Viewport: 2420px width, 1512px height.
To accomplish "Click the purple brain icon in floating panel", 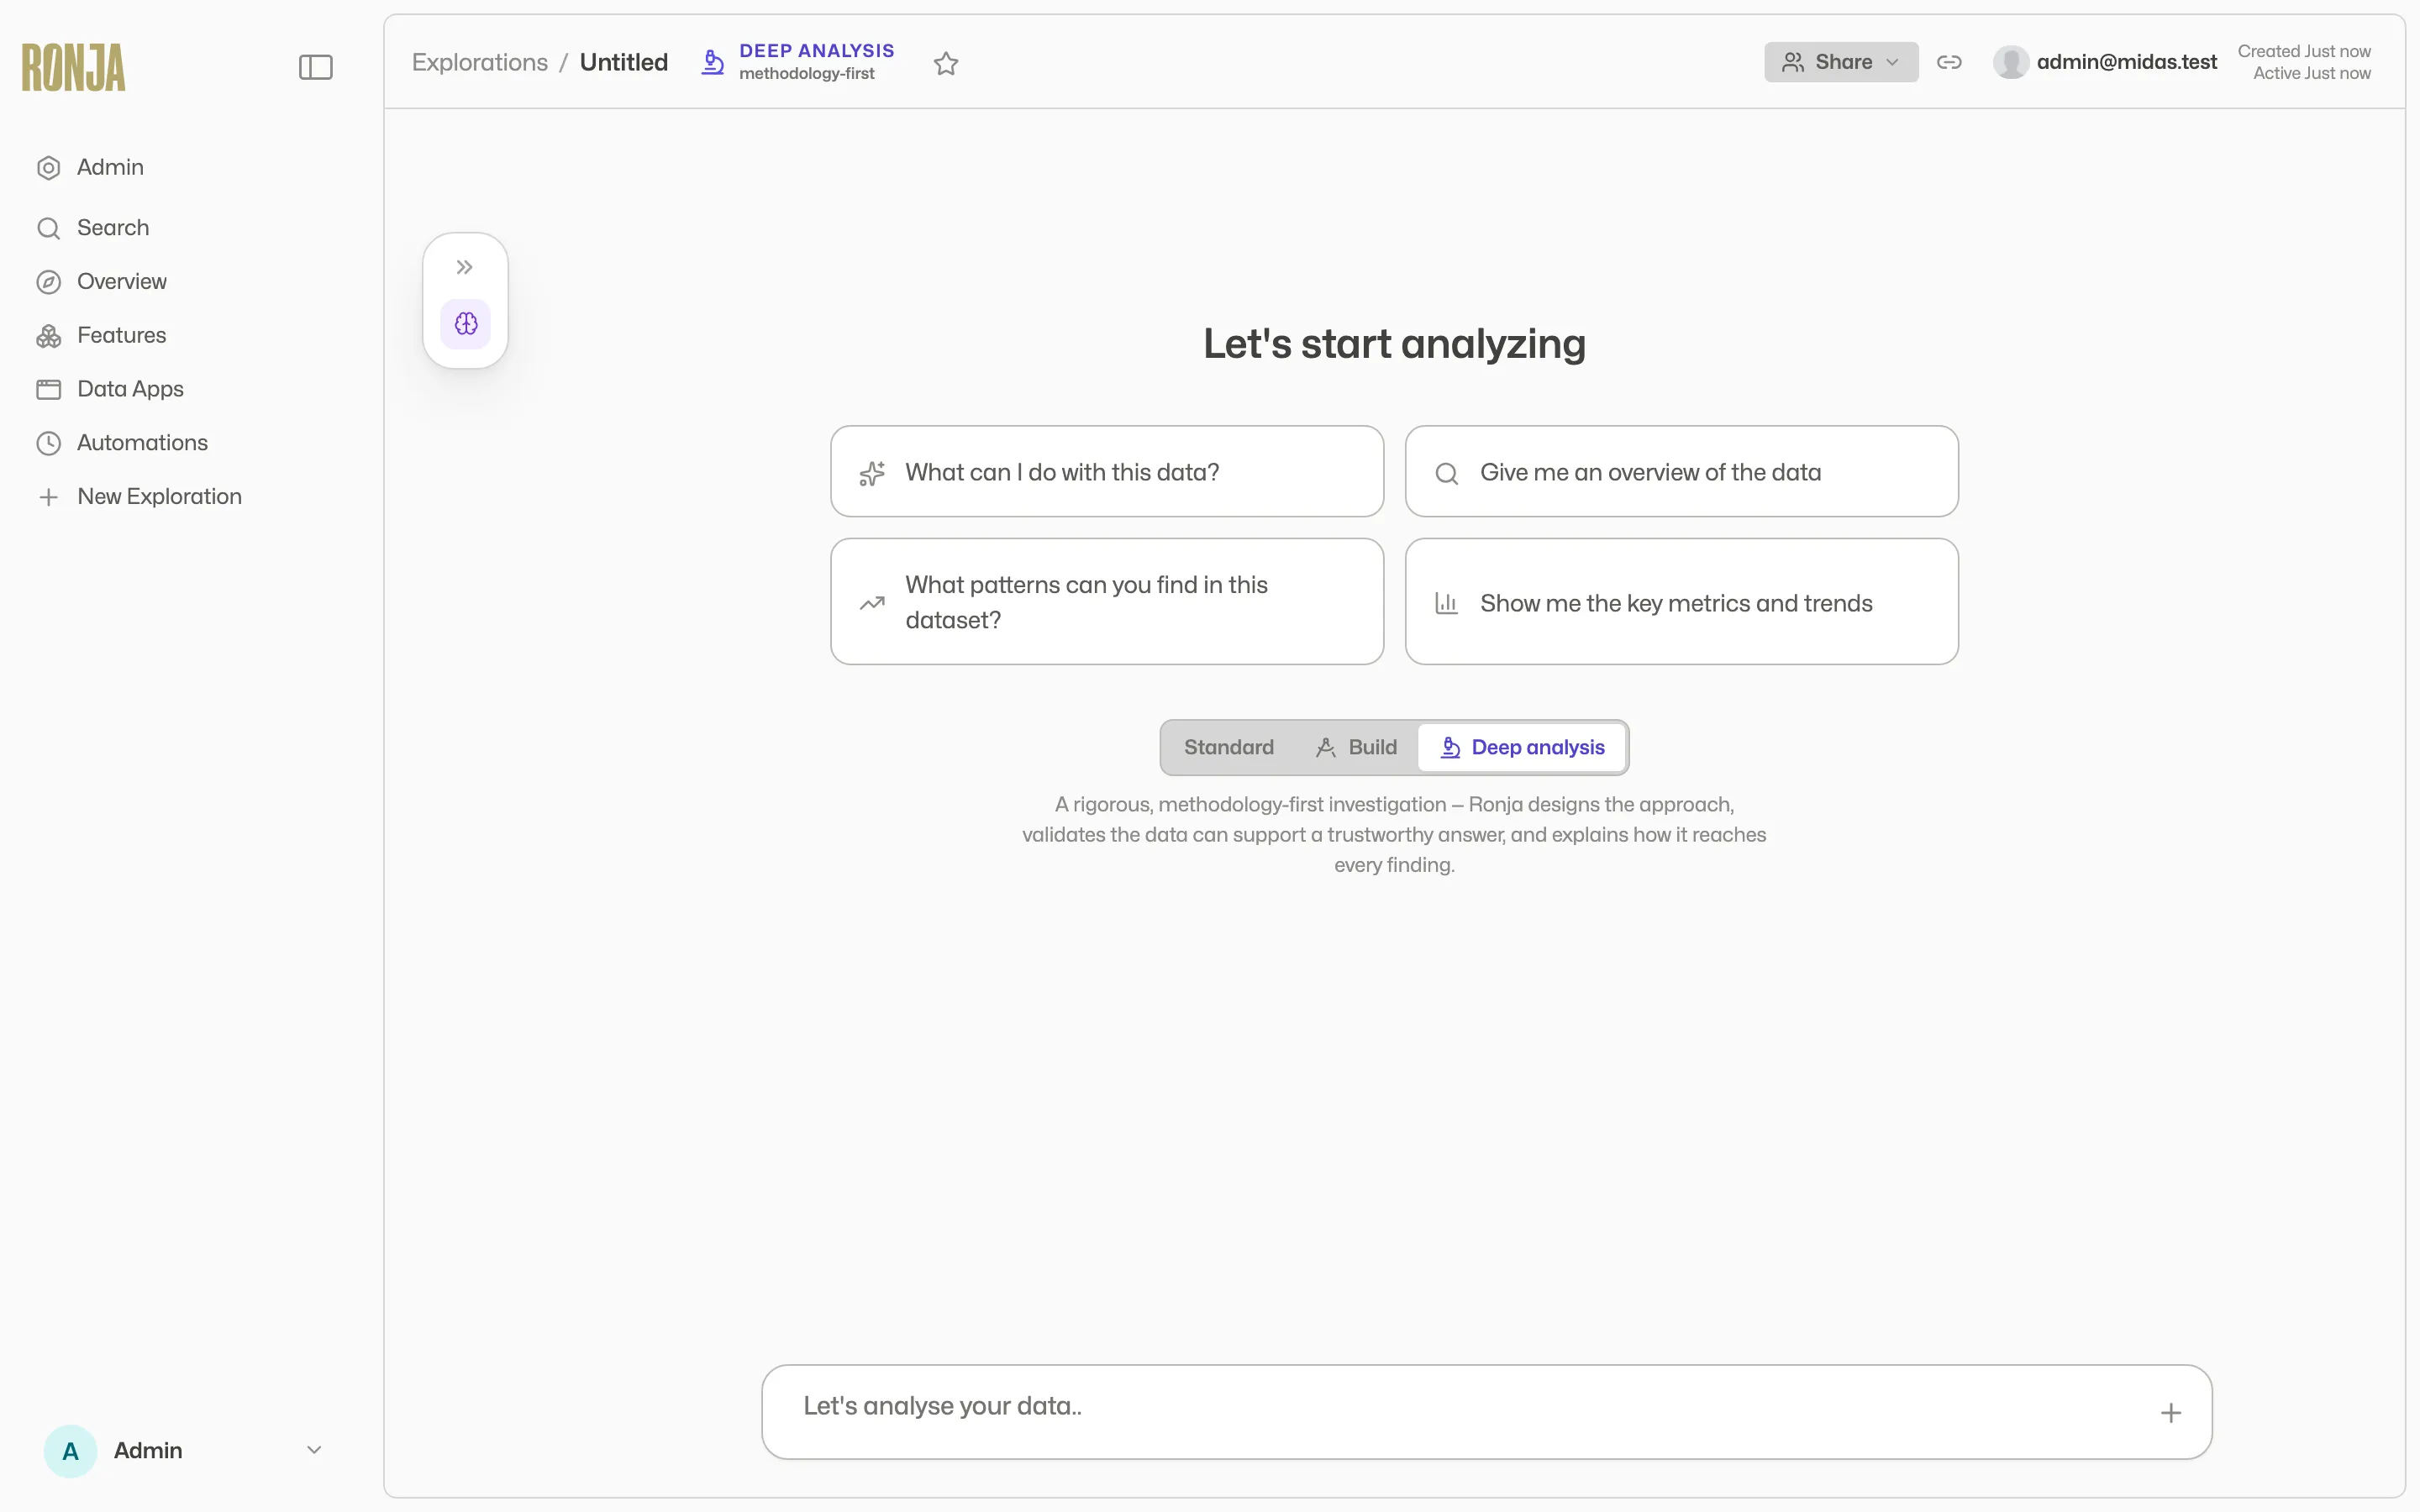I will [x=466, y=324].
